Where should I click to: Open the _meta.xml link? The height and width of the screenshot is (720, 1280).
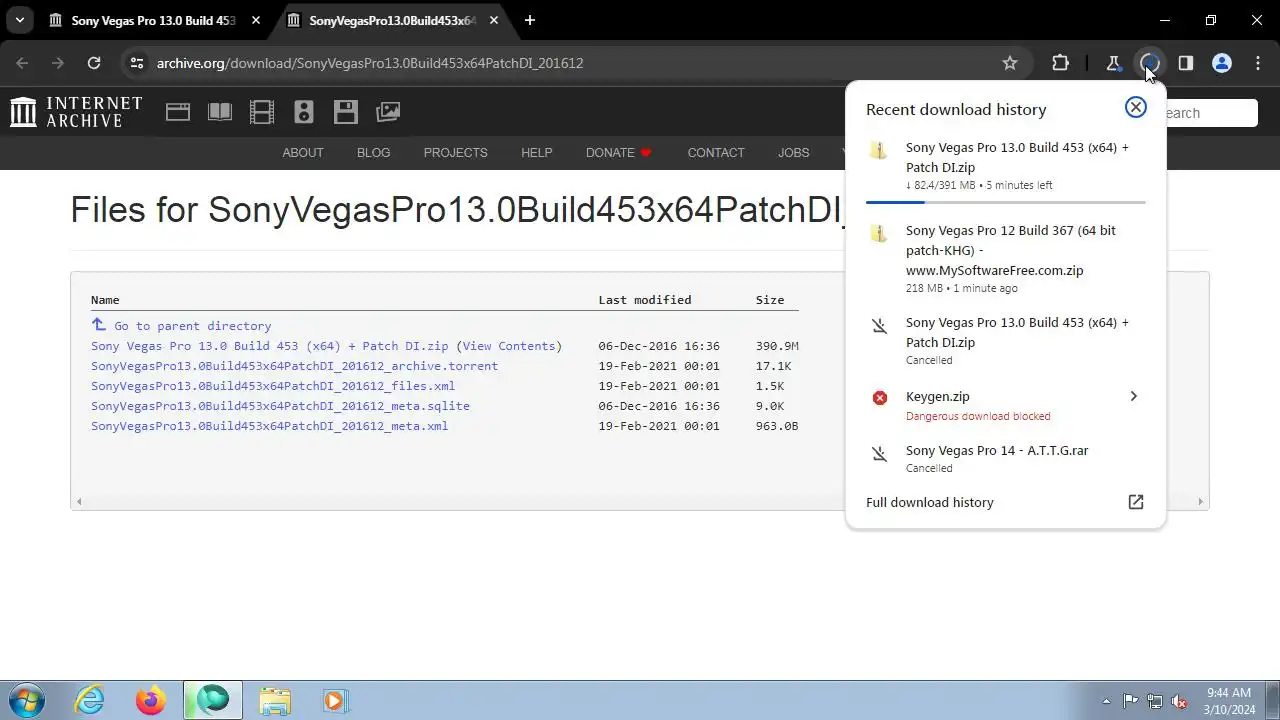tap(270, 426)
